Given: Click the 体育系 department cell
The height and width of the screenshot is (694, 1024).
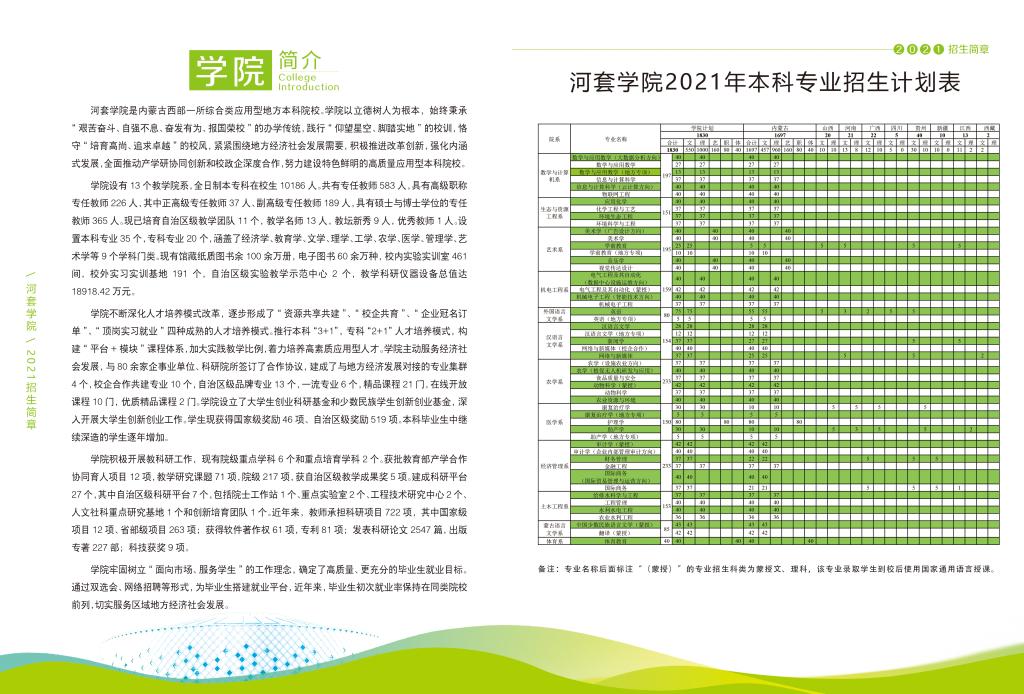Looking at the screenshot, I should pyautogui.click(x=554, y=541).
